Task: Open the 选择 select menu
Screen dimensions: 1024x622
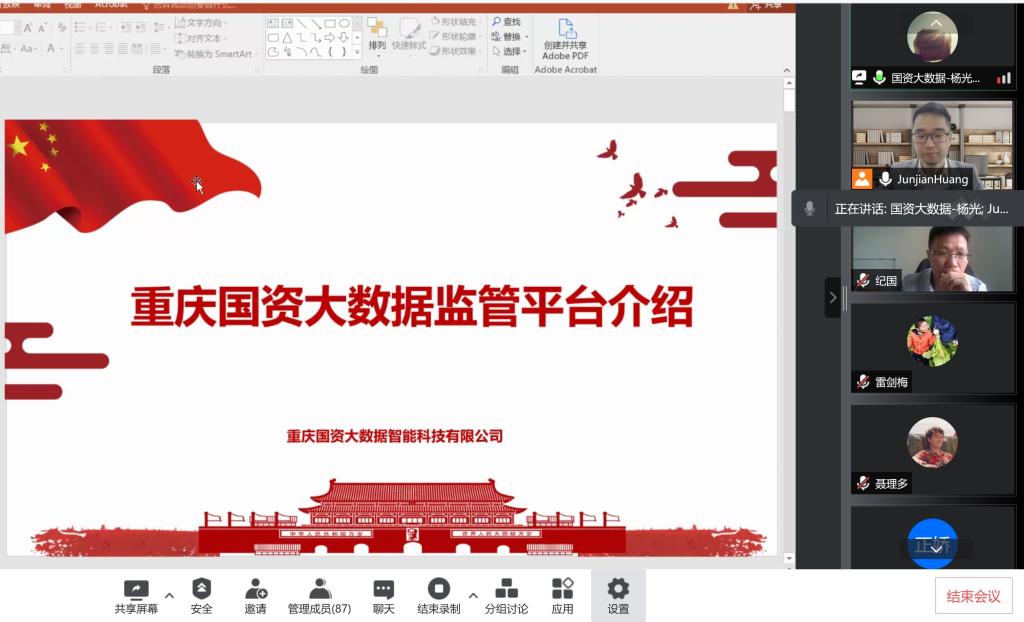Action: tap(509, 51)
